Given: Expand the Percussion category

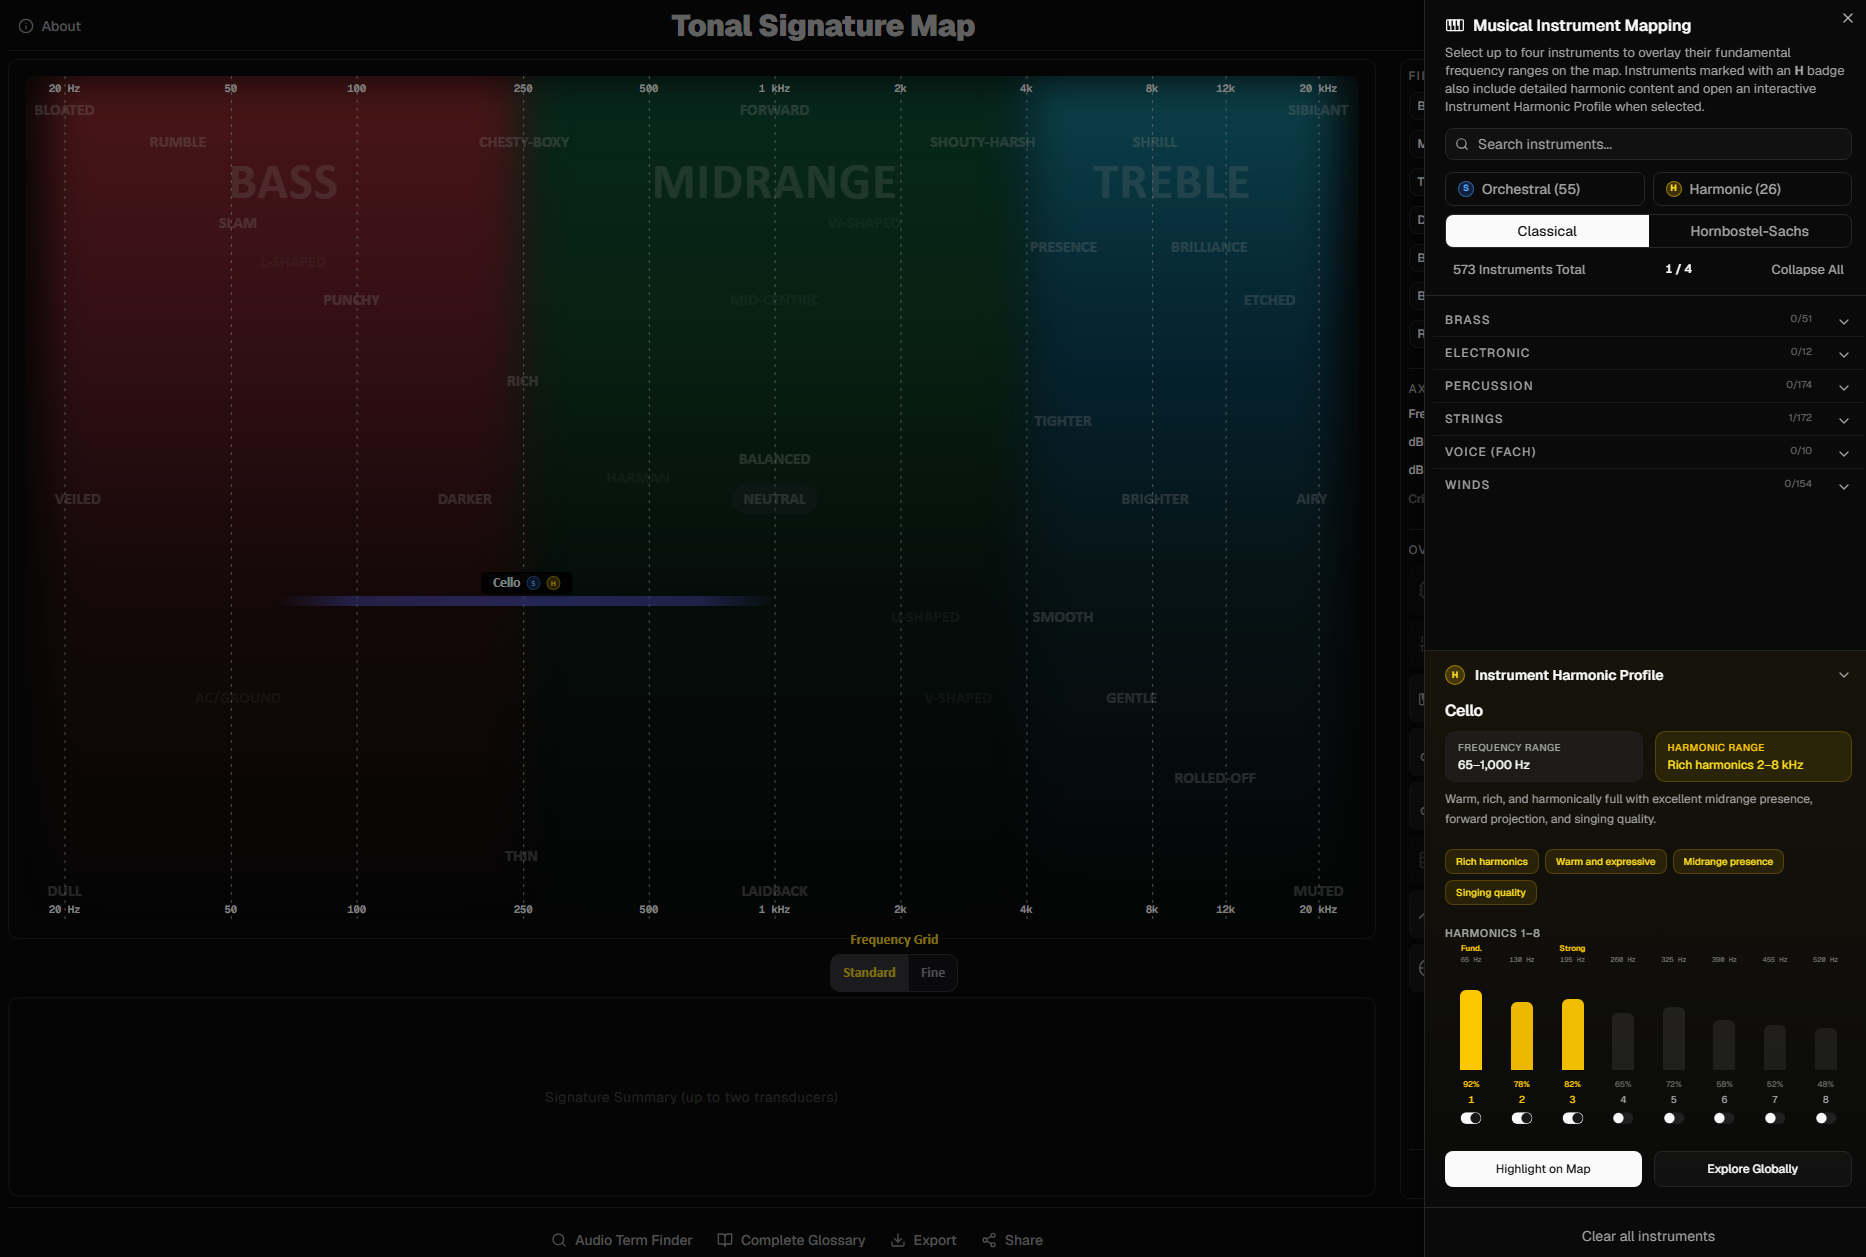Looking at the screenshot, I should click(1646, 386).
